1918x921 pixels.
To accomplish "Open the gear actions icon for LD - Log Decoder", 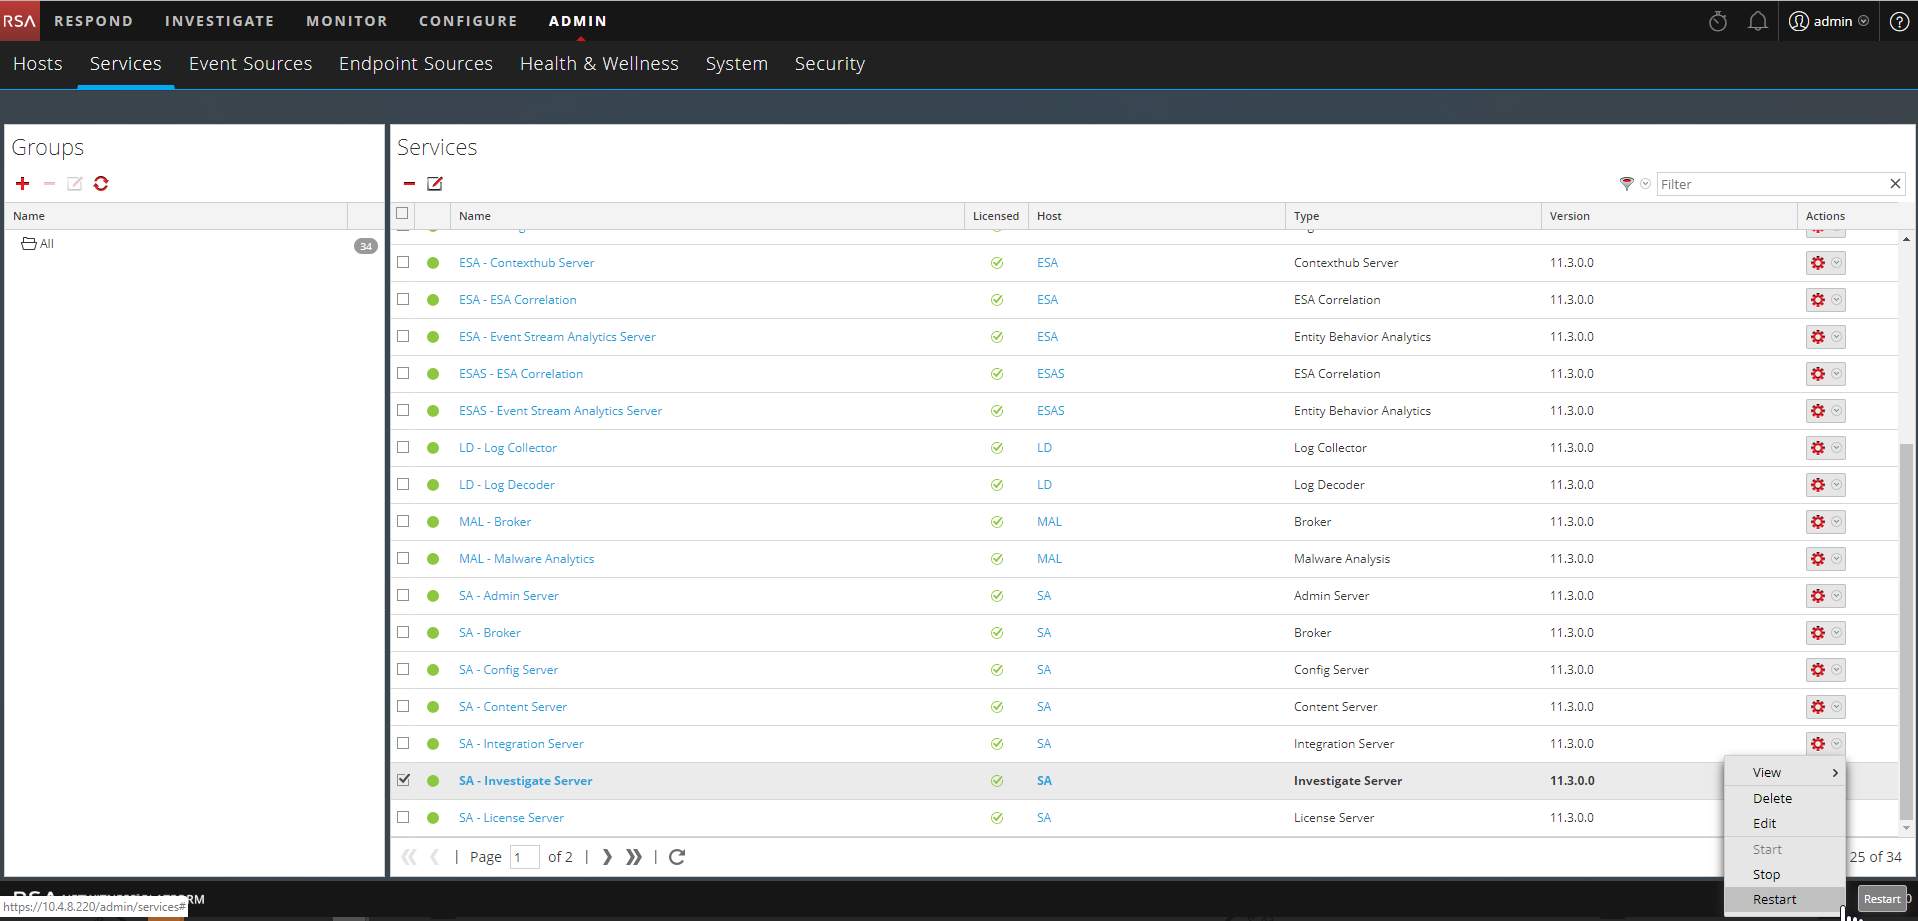I will [1818, 484].
